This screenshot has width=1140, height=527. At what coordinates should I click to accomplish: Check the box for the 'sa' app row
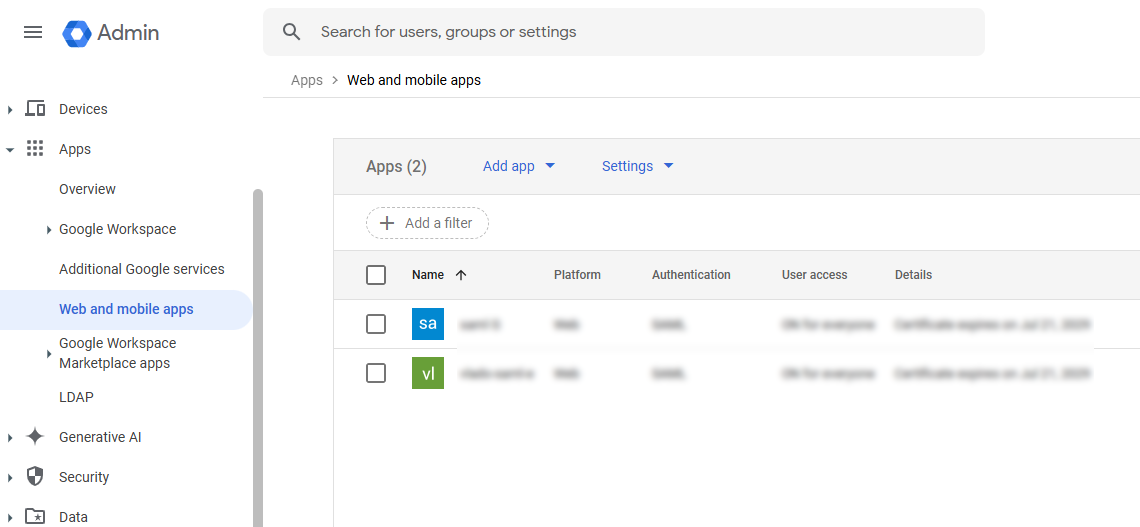point(376,324)
